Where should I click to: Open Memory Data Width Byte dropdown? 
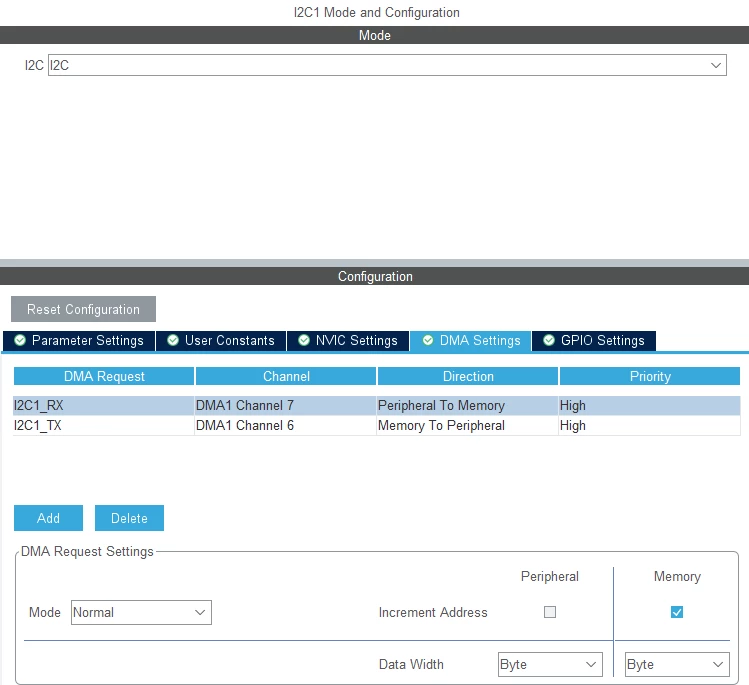[x=677, y=664]
